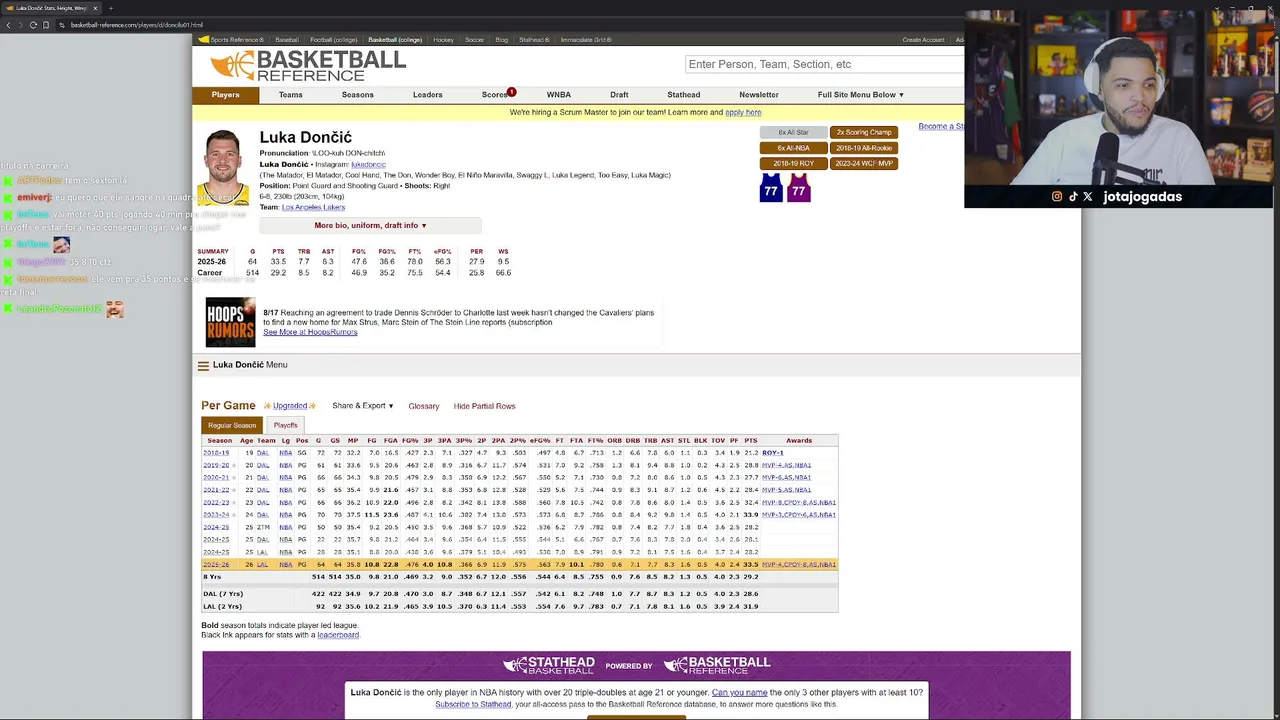Screen dimensions: 1280x720
Task: Select the Regular Season stats tab
Action: pyautogui.click(x=232, y=426)
